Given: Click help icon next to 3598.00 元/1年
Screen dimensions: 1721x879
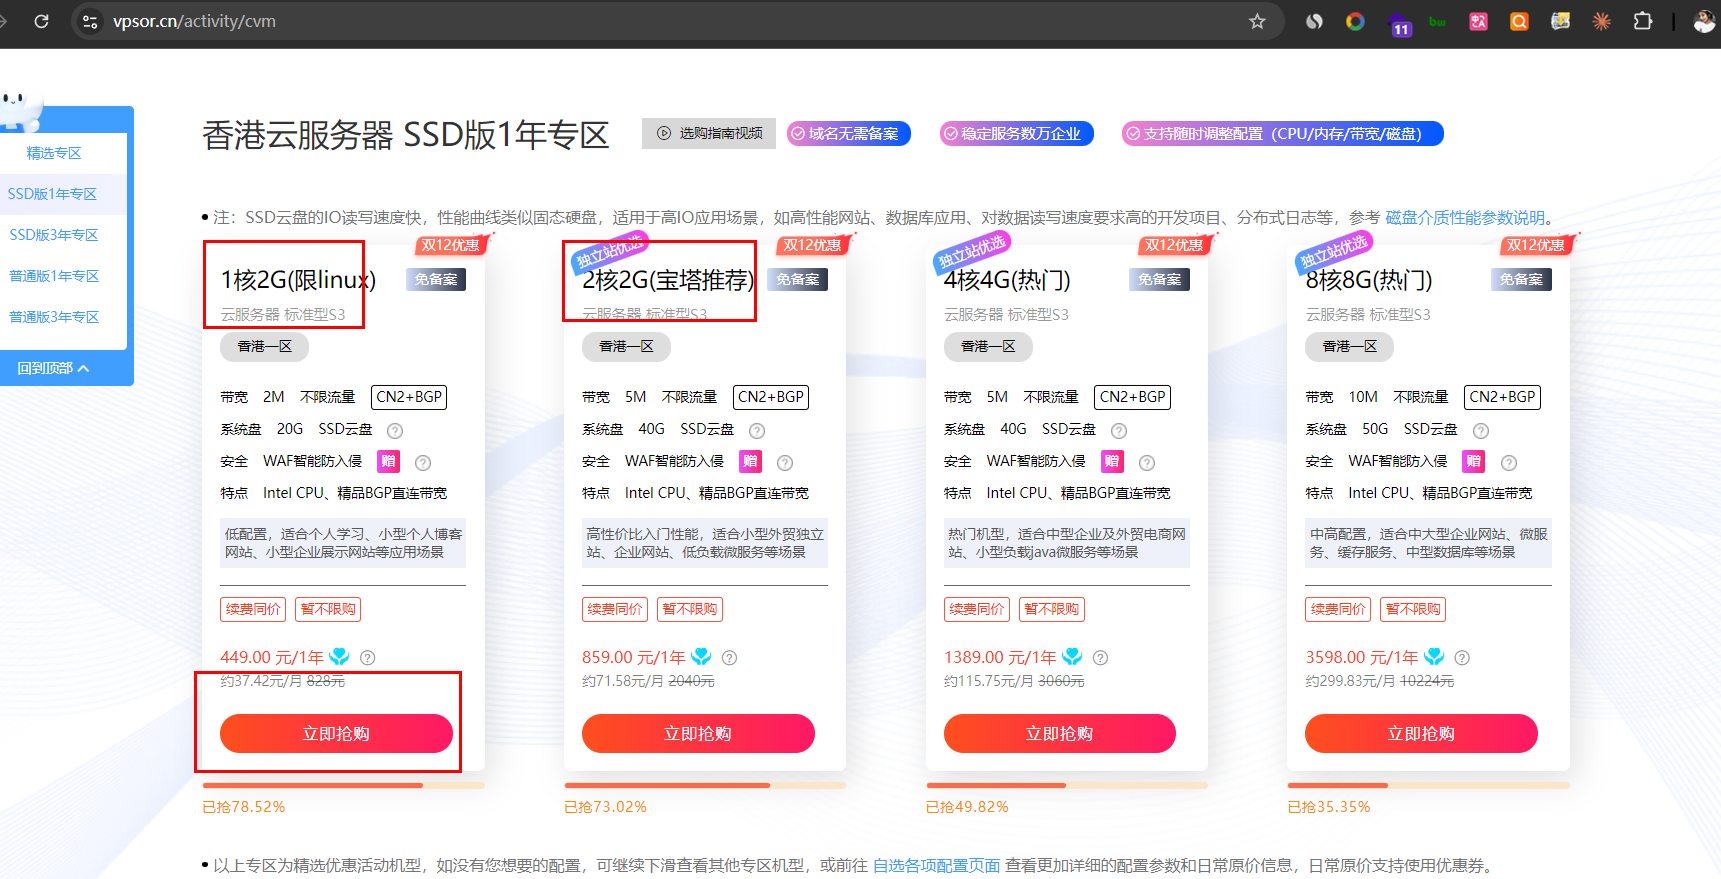Looking at the screenshot, I should click(x=1462, y=658).
